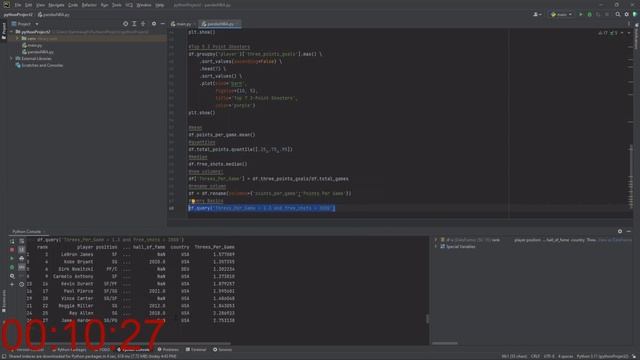Viewport: 640px width, 360px height.
Task: Click the green plugin icon at toolbar end
Action: [x=635, y=15]
